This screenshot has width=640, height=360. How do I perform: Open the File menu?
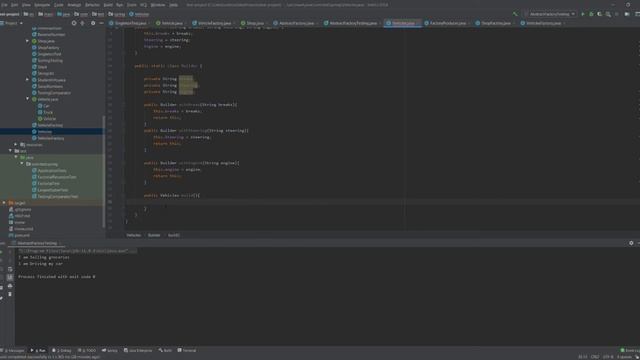tap(4, 5)
